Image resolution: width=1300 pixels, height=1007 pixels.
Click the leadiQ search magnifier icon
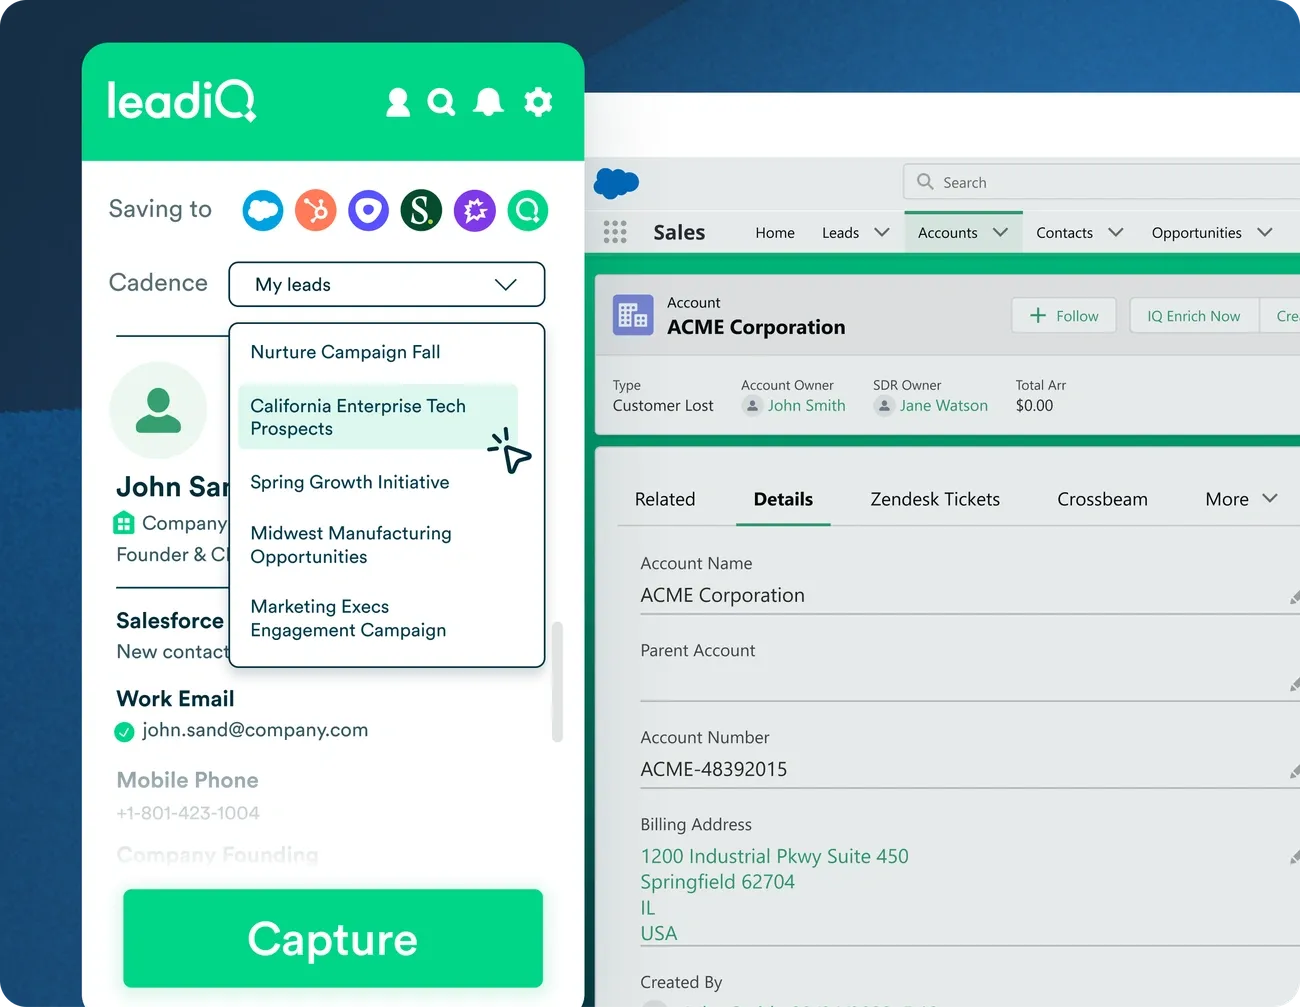click(x=441, y=102)
